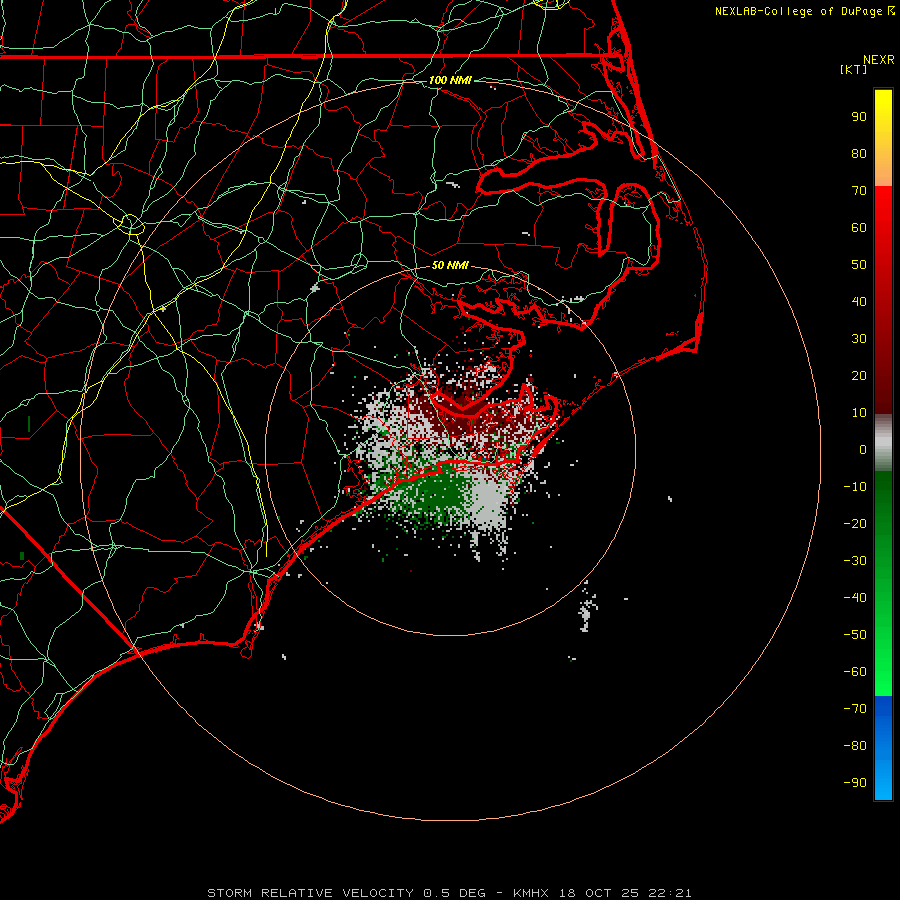
Task: Click the gray zero-velocity segment of color bar
Action: 883,443
